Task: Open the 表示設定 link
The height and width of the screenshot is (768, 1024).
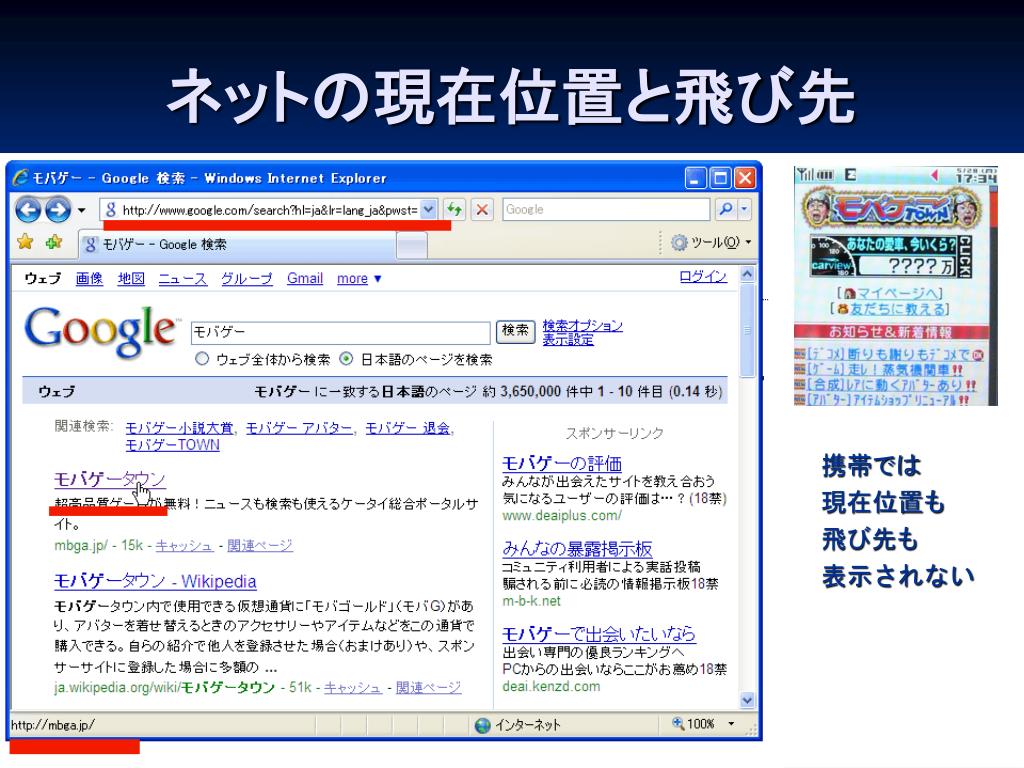Action: pyautogui.click(x=568, y=340)
